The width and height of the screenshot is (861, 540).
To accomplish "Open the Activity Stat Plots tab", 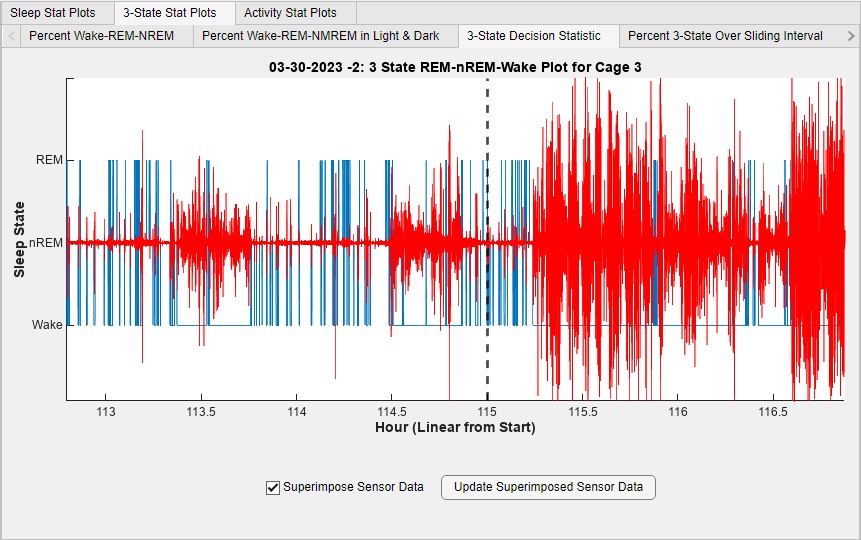I will click(290, 13).
